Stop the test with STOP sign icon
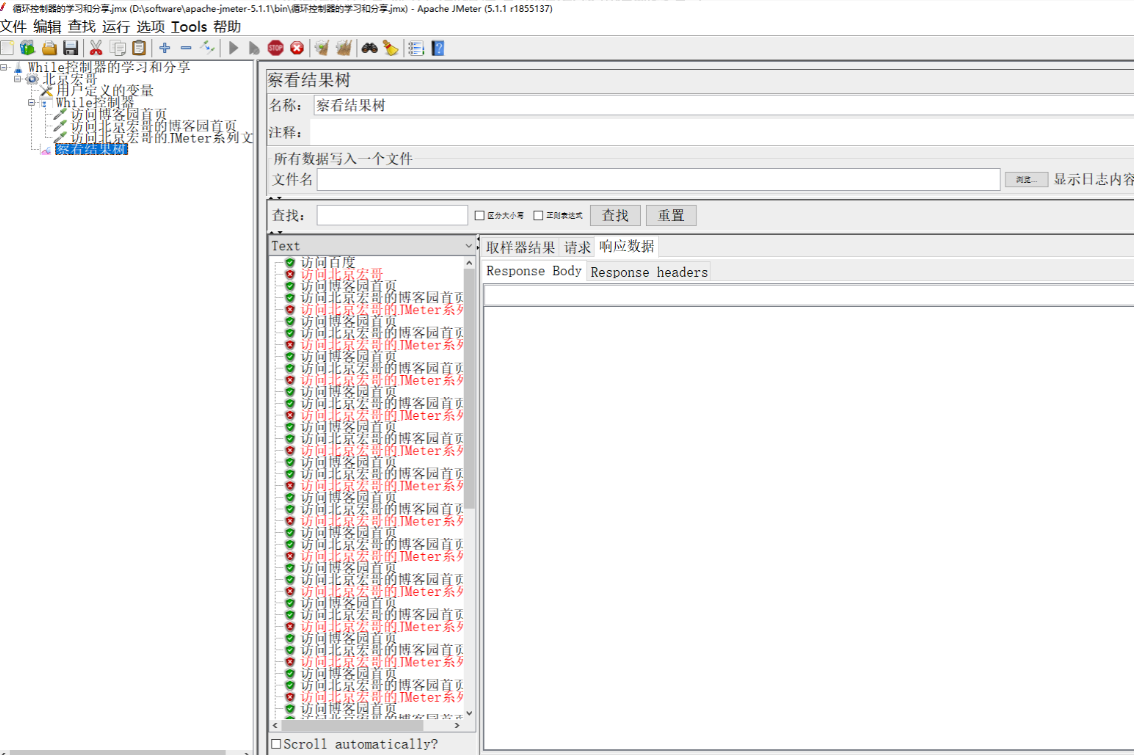 (276, 48)
